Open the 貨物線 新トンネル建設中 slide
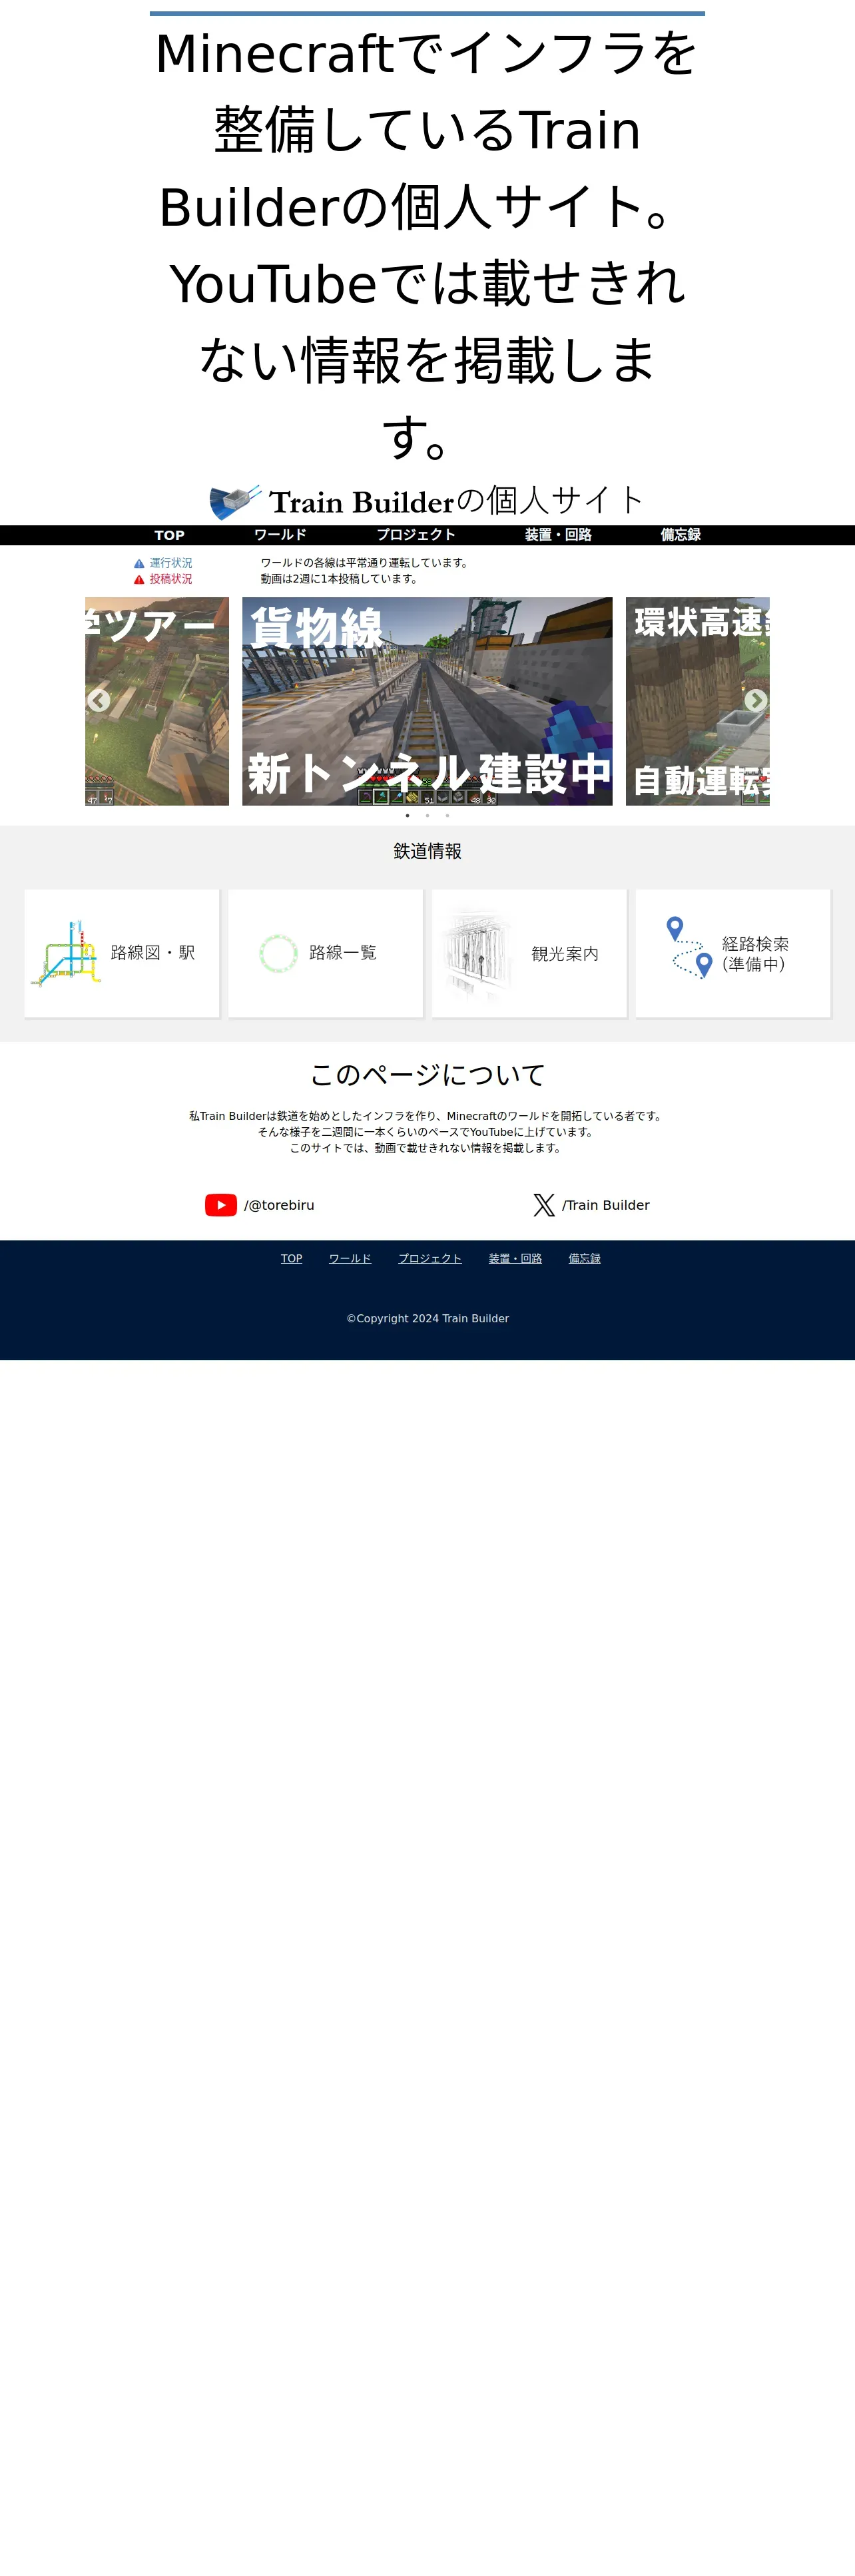This screenshot has width=855, height=2576. (427, 701)
